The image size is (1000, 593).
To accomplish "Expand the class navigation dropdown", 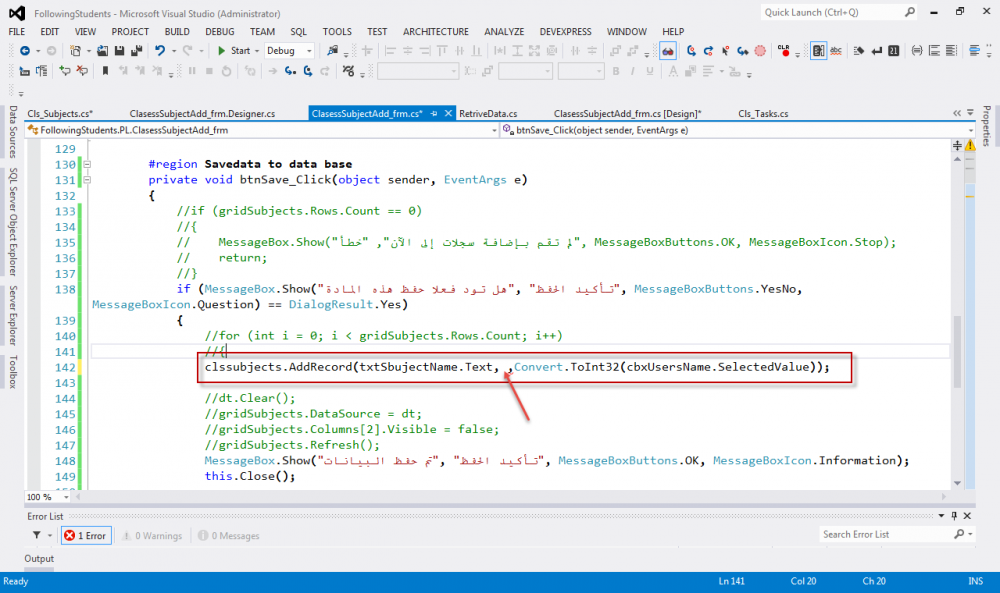I will 494,130.
